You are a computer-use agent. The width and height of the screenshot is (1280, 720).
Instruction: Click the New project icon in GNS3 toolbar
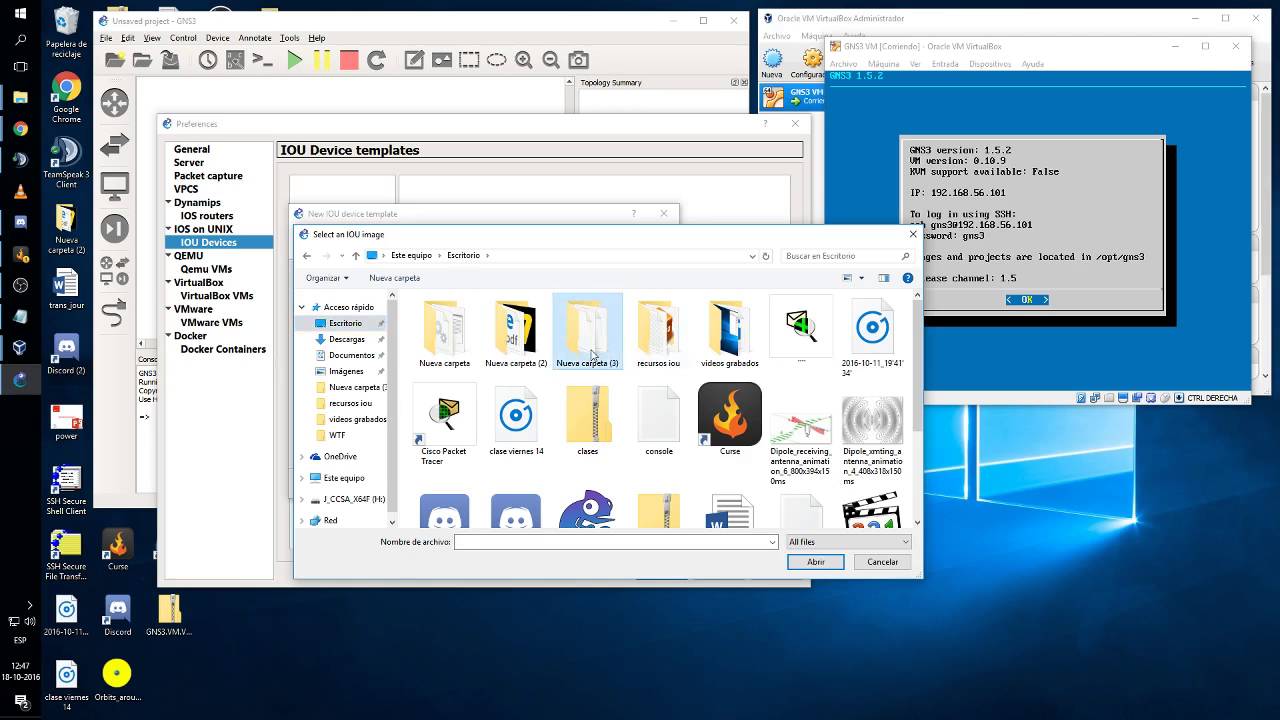tap(115, 60)
